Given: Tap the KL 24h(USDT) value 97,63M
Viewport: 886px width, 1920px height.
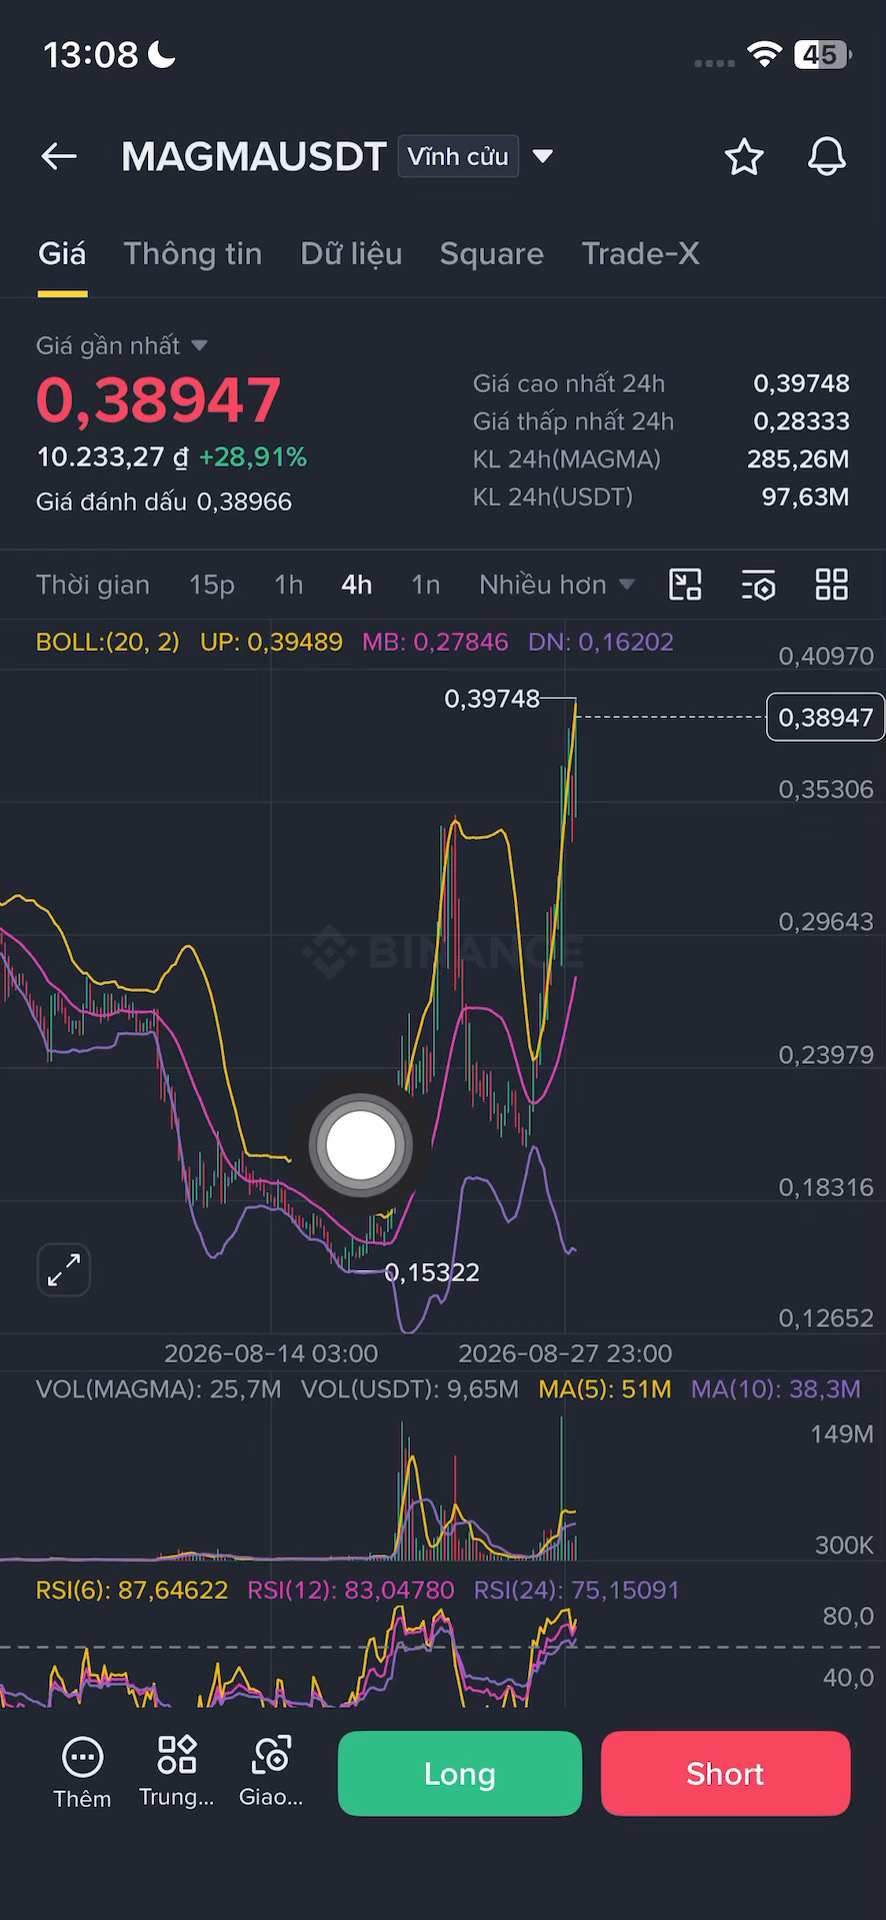Looking at the screenshot, I should click(805, 497).
